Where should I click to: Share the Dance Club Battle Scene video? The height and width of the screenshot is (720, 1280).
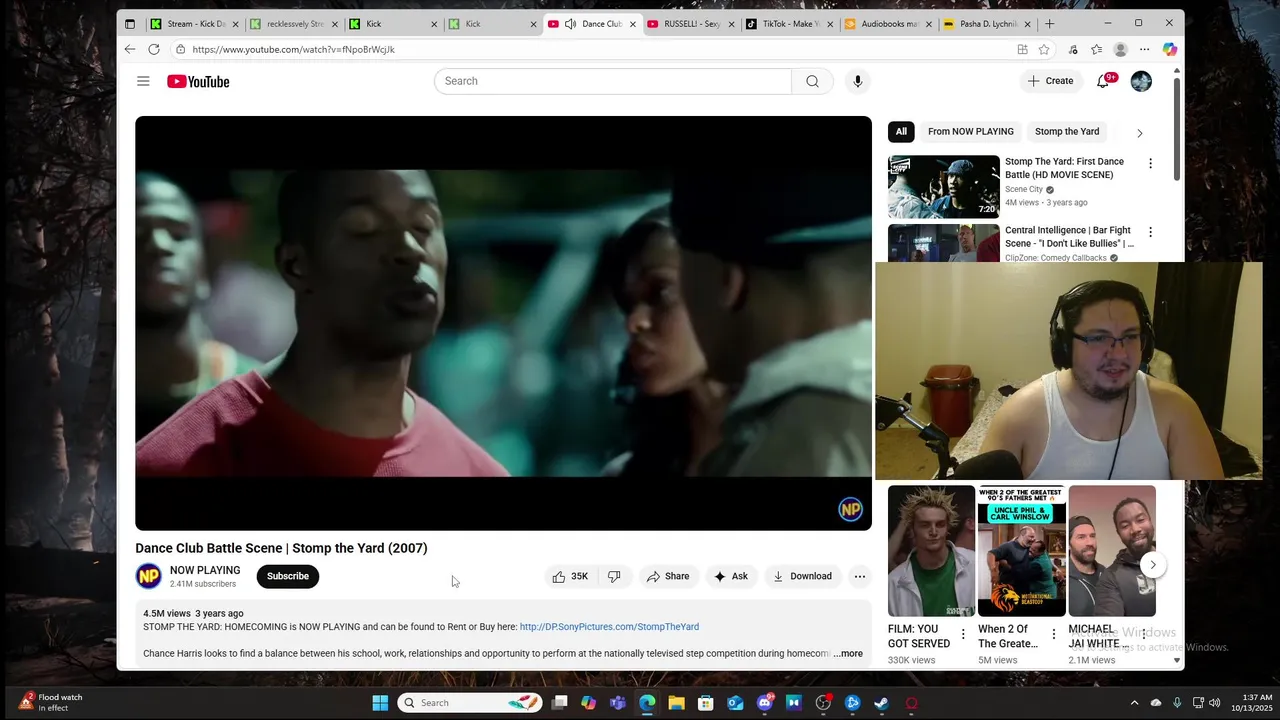pyautogui.click(x=668, y=576)
